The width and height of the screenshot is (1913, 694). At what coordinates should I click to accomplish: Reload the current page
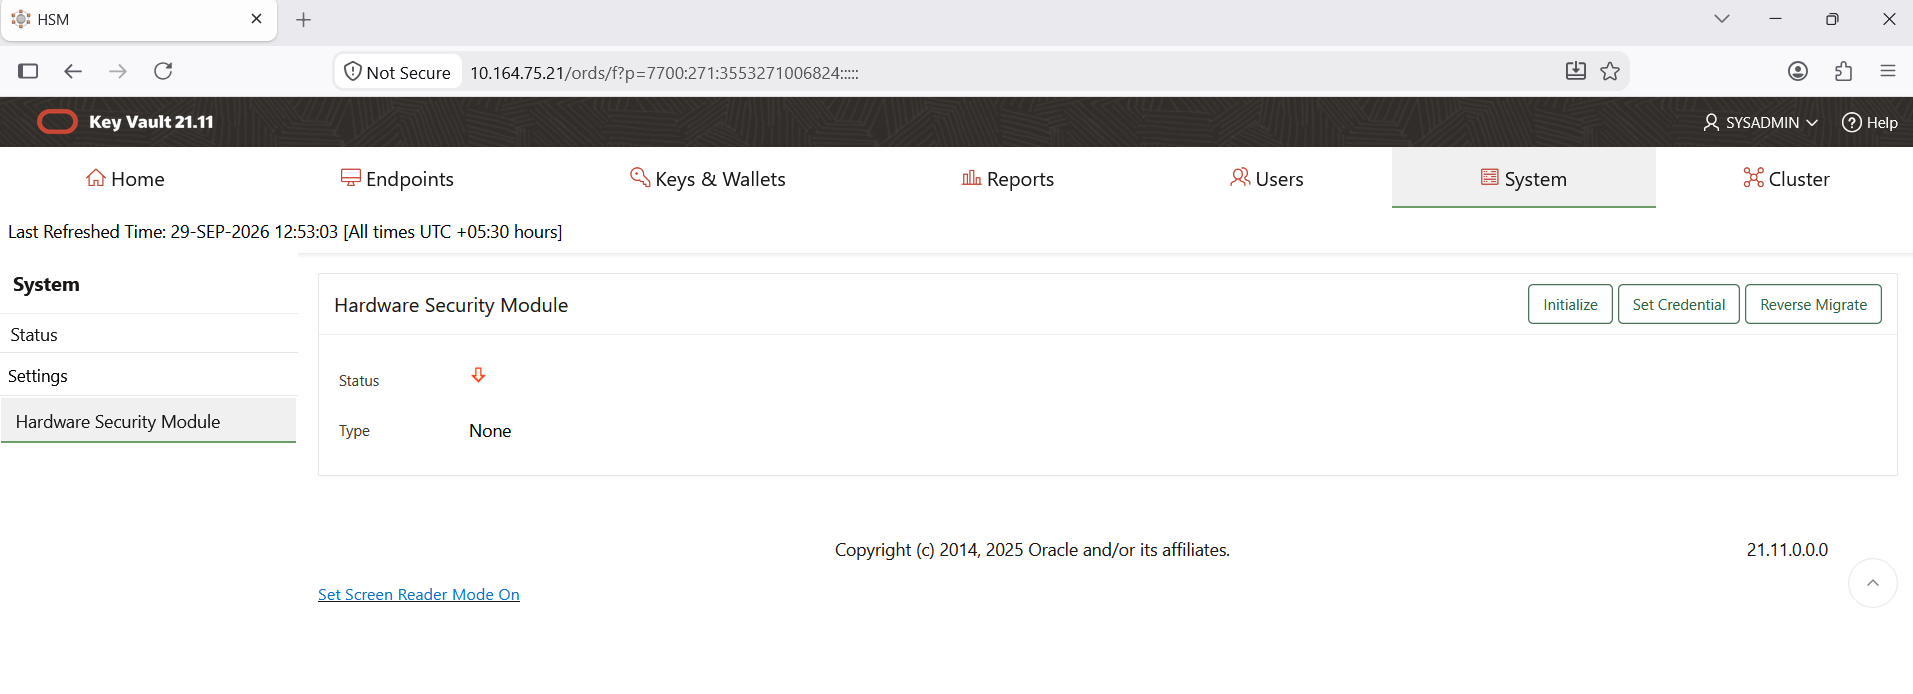click(x=163, y=71)
